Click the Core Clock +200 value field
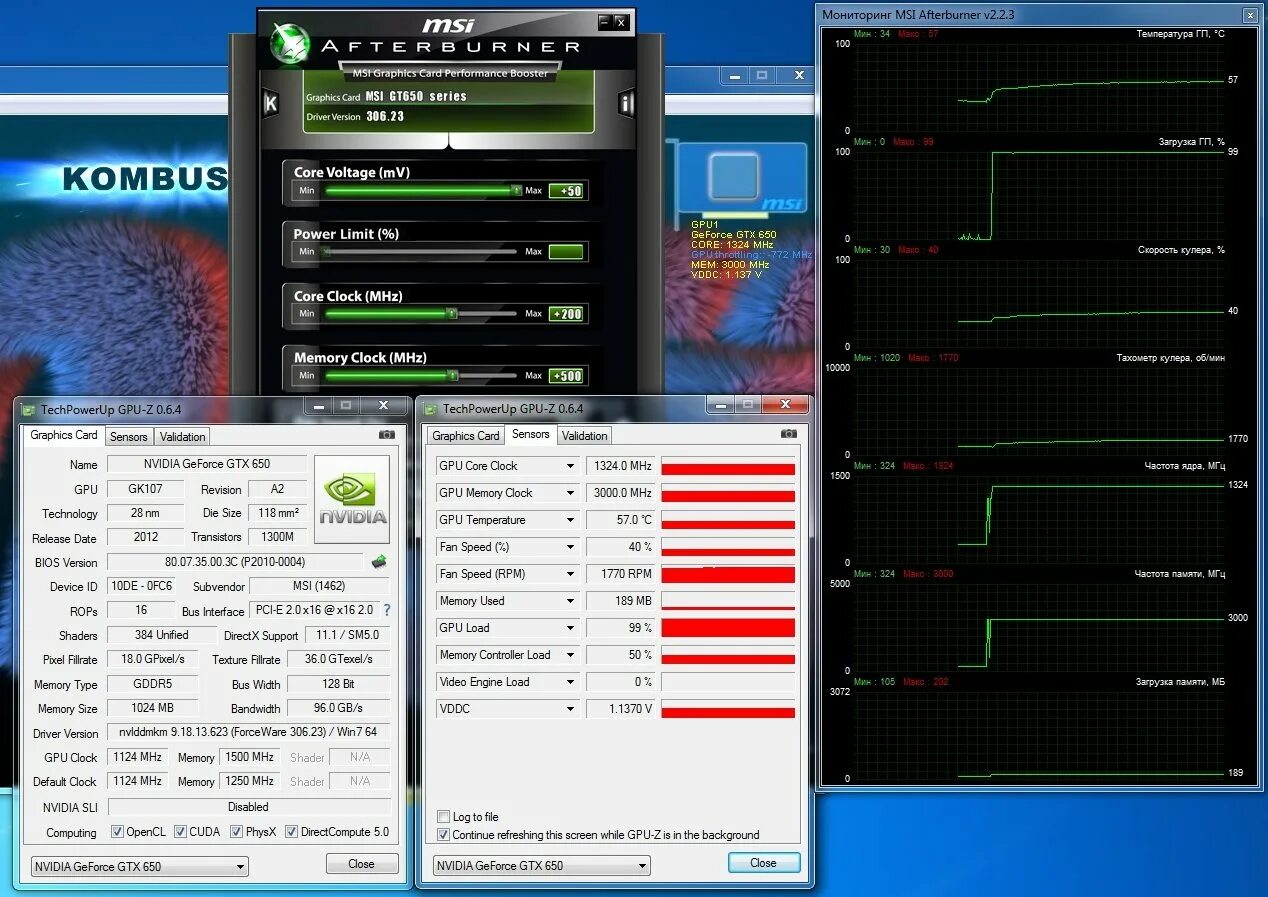 click(x=566, y=314)
